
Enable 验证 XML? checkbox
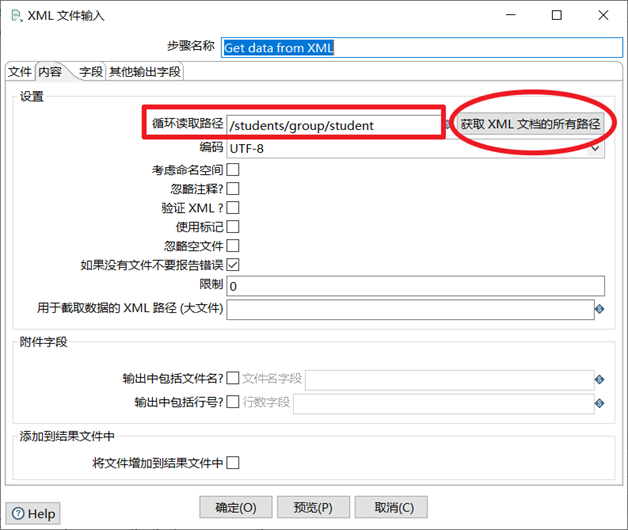pos(233,208)
